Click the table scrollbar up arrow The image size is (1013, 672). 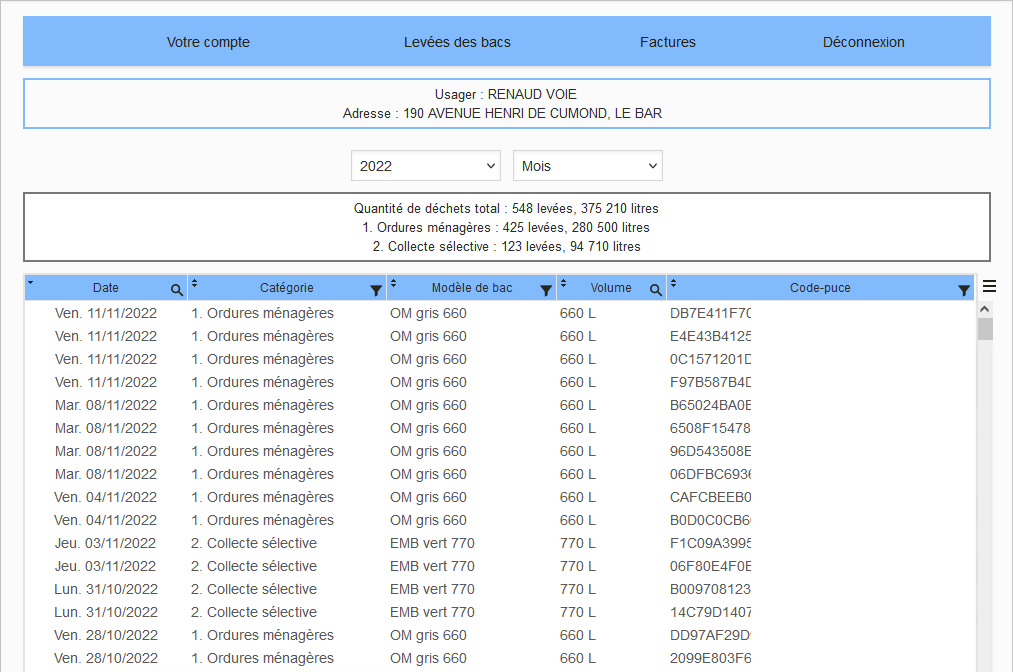point(985,309)
